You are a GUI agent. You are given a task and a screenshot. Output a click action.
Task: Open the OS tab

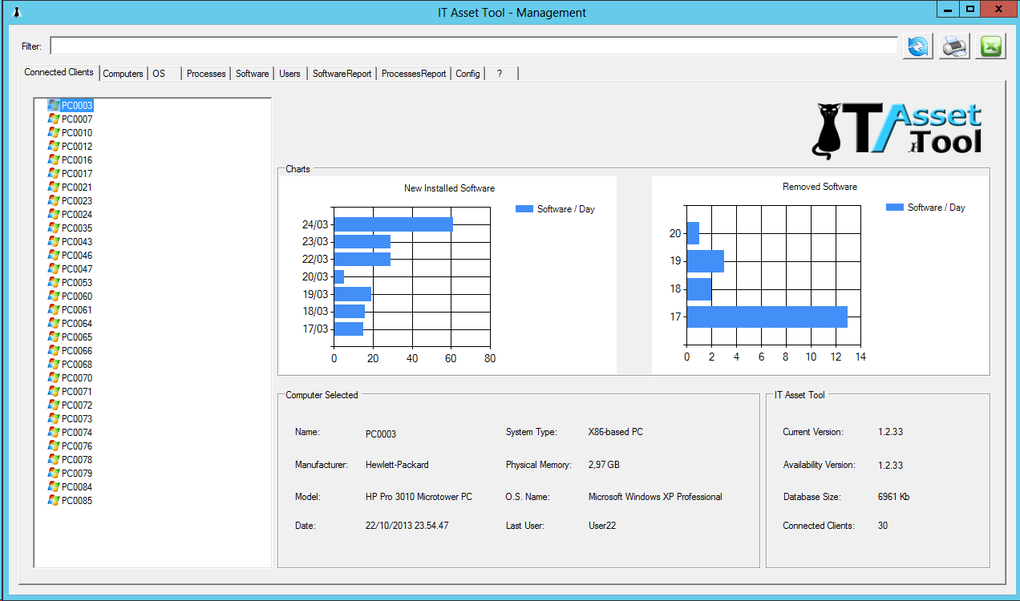click(x=164, y=73)
